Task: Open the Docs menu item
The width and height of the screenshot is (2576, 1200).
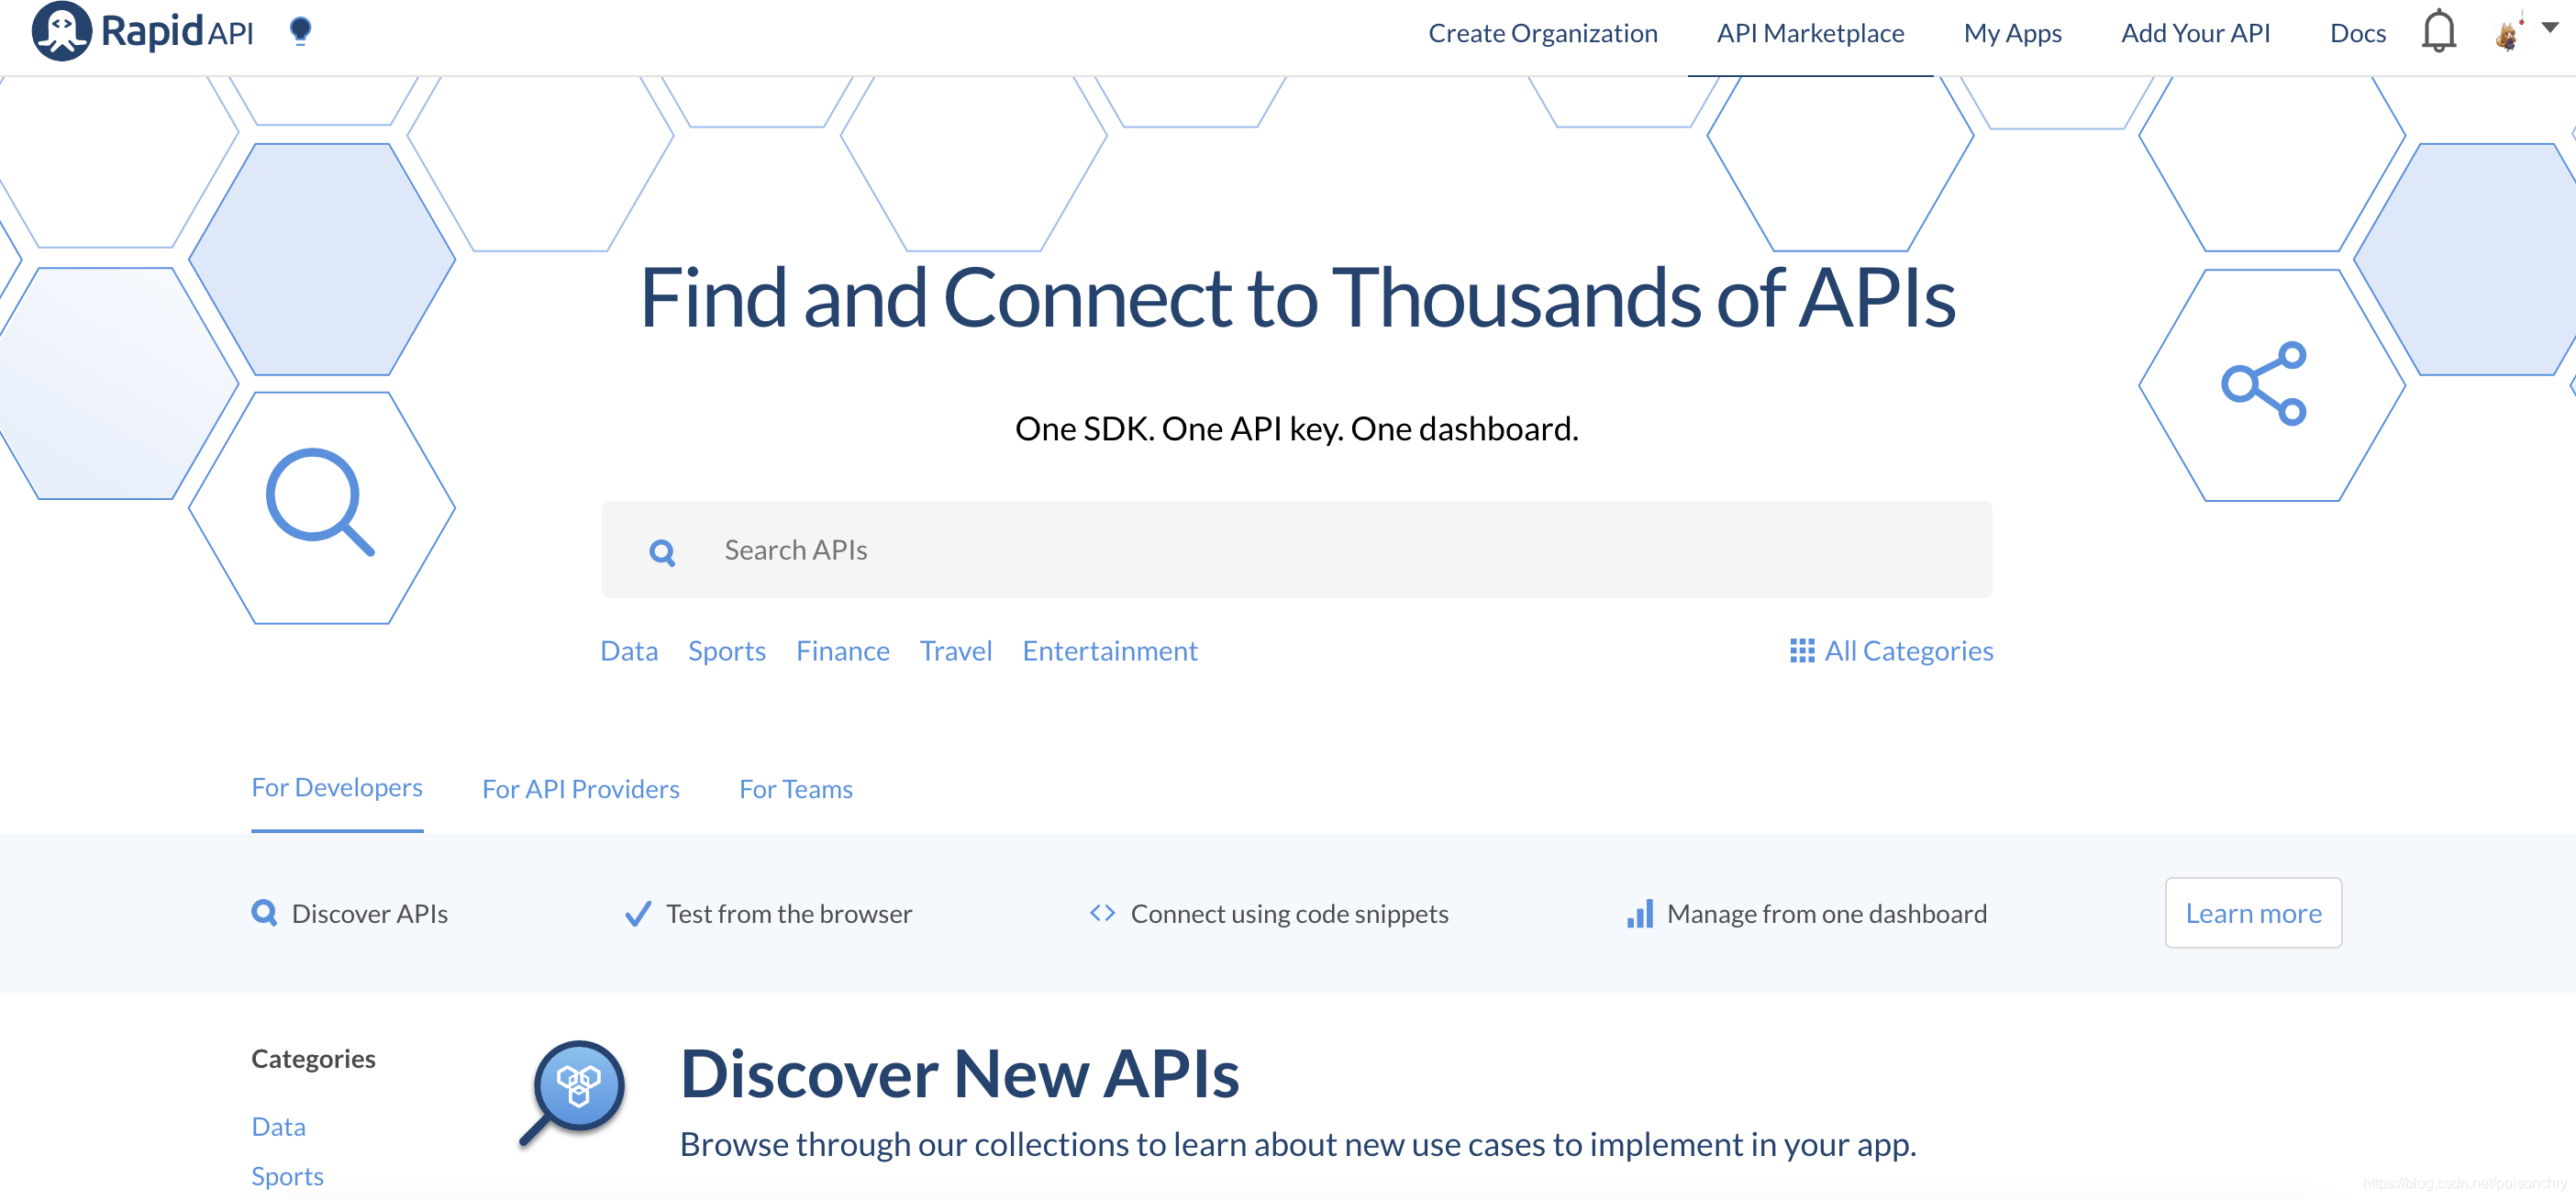Action: [x=2358, y=33]
